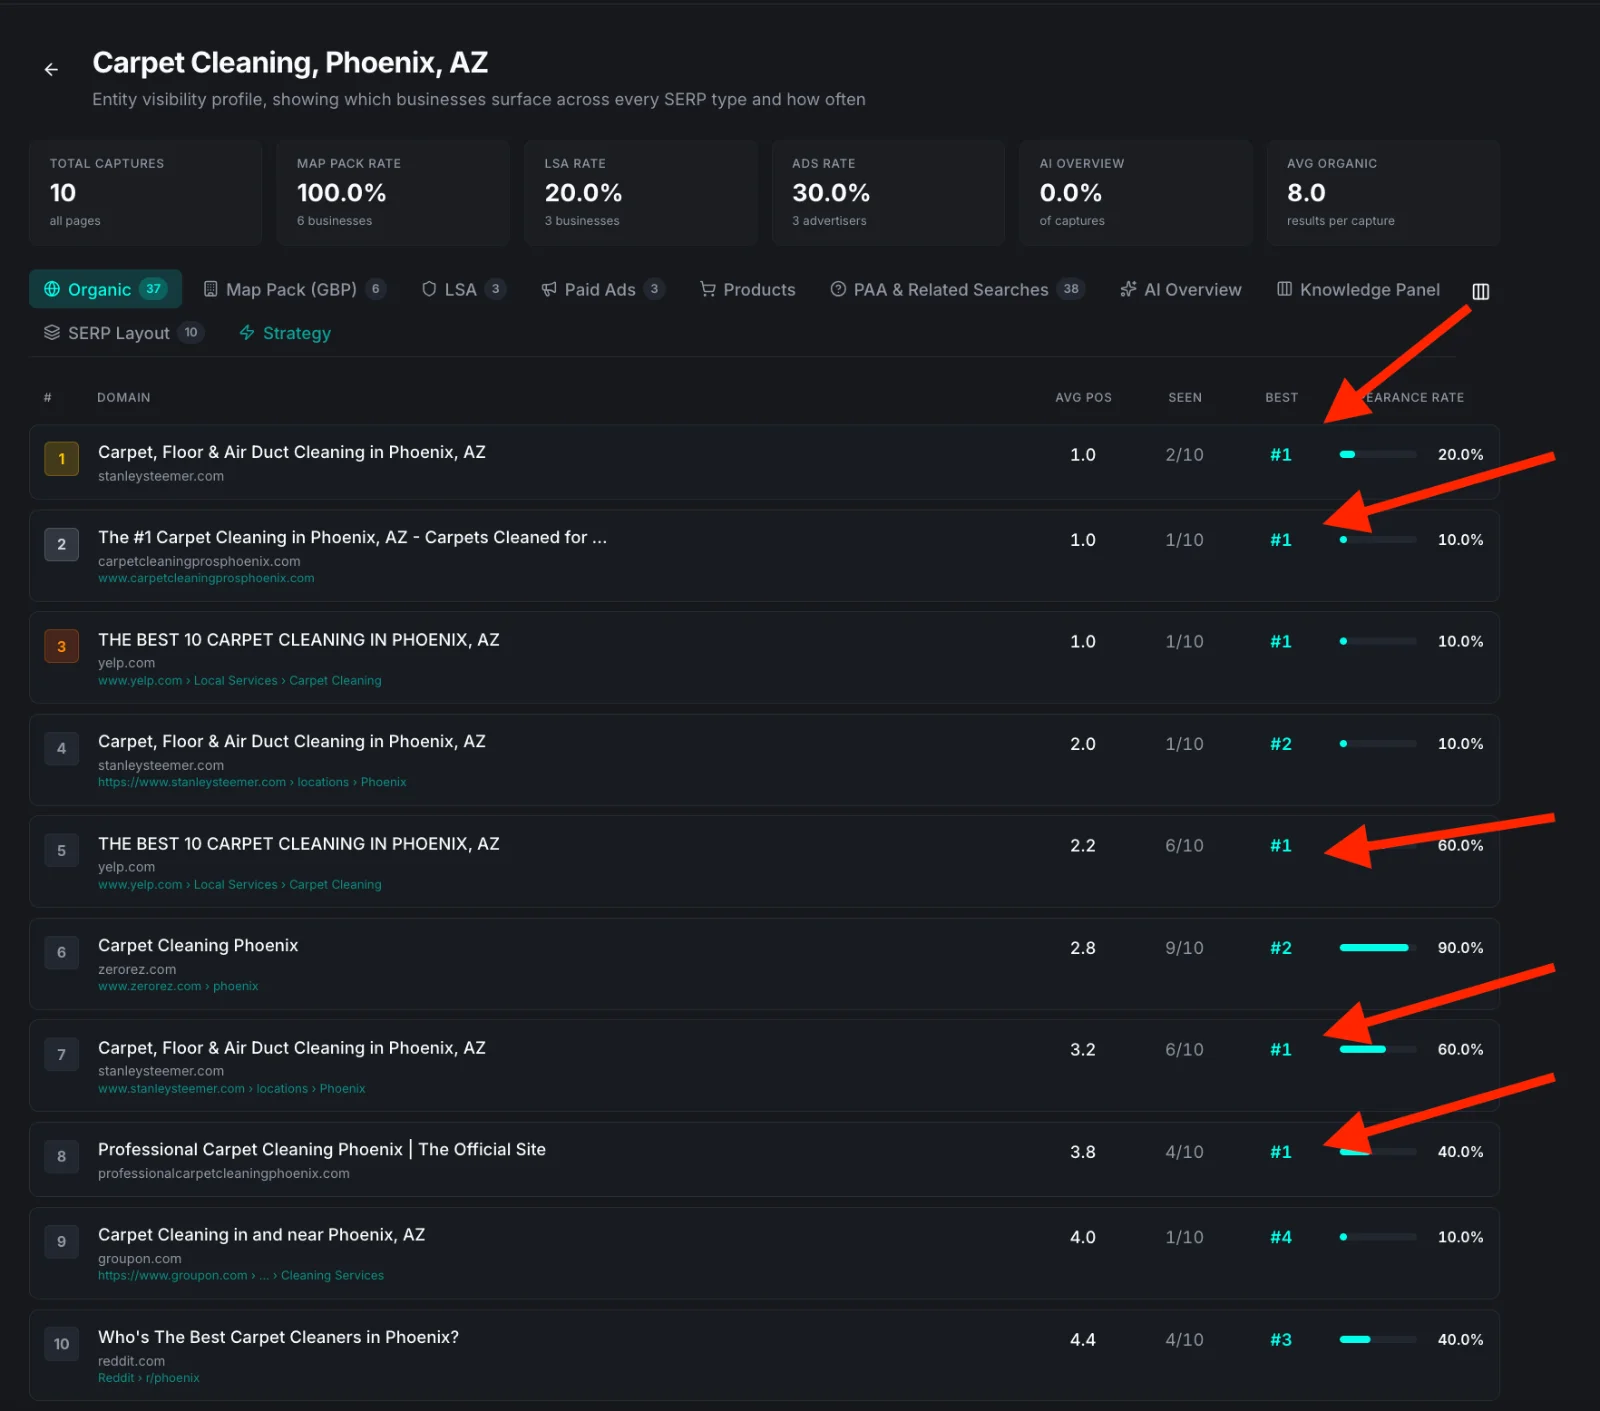Select 'Carpet Cleaning Phoenix' title text

click(198, 945)
